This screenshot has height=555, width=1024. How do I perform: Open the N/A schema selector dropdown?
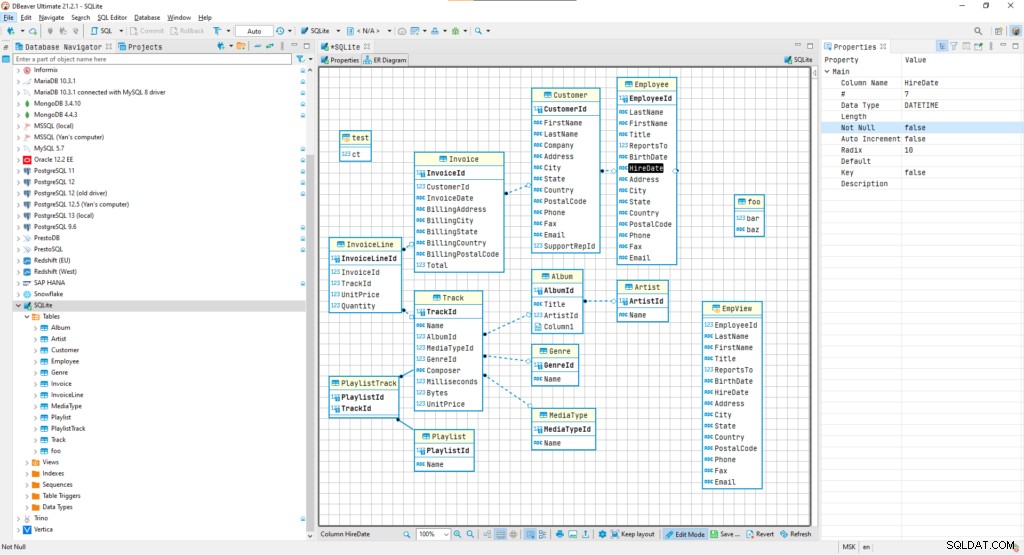[389, 31]
